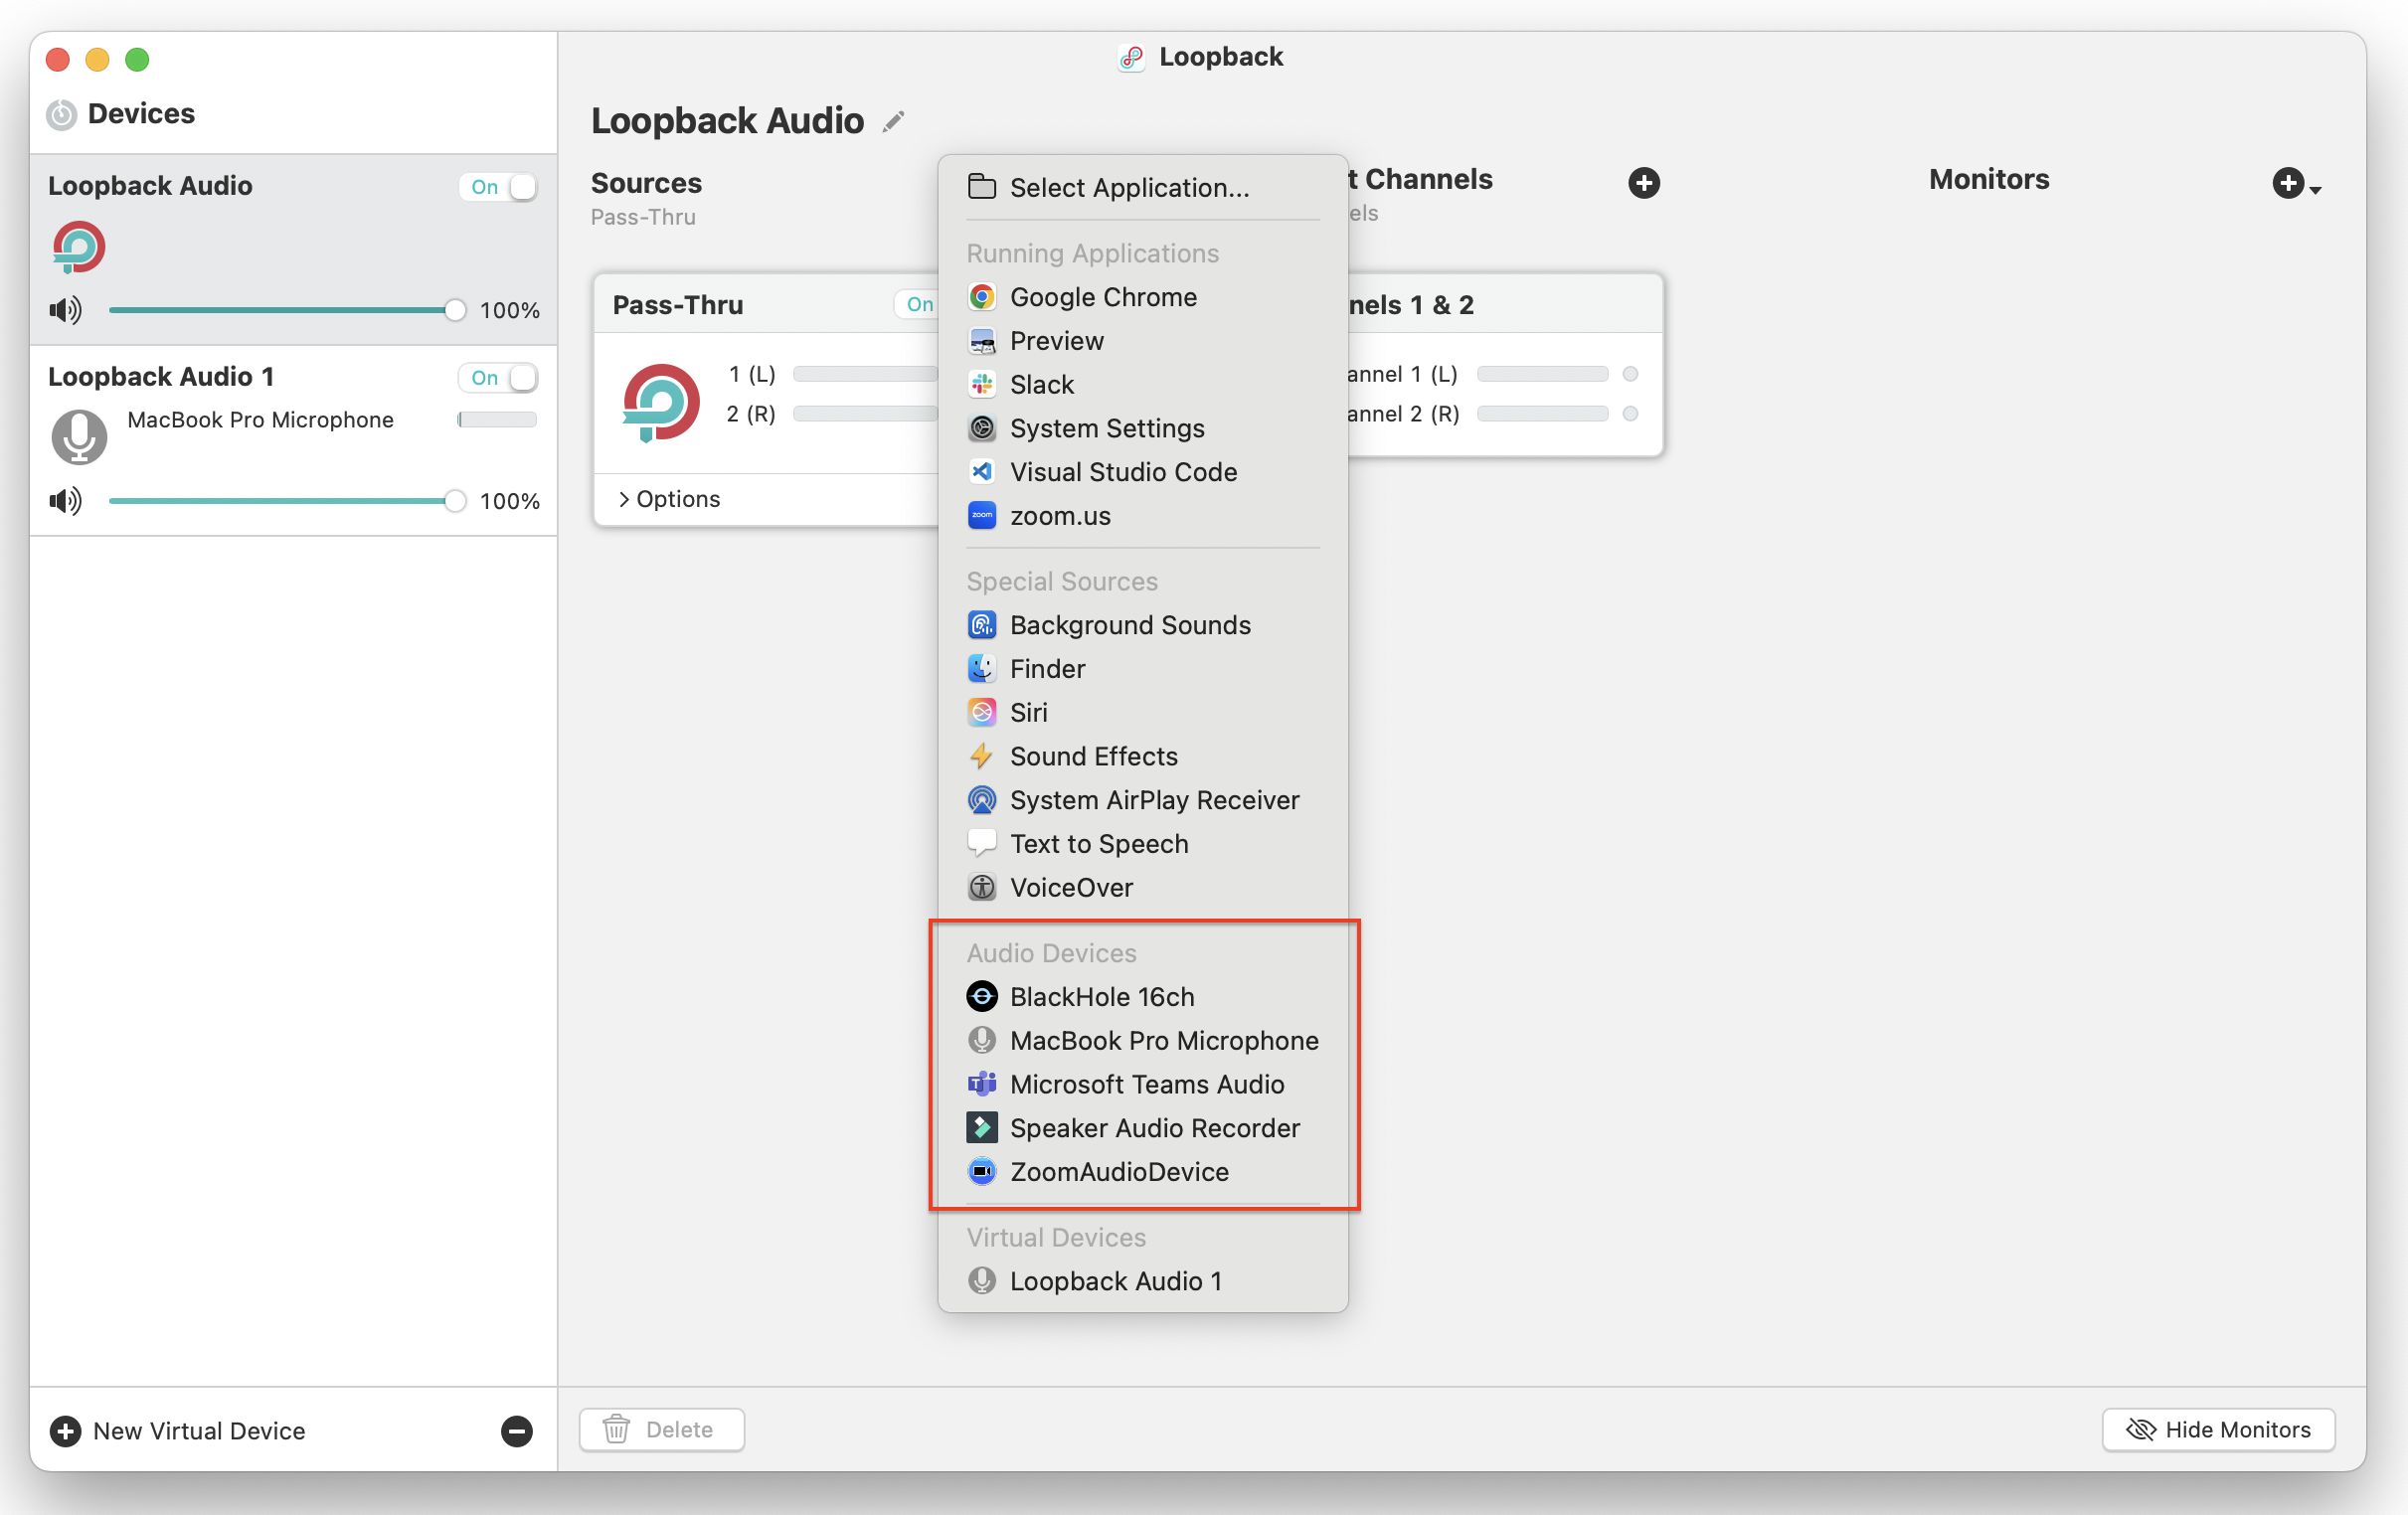The height and width of the screenshot is (1515, 2408).
Task: Click the Microsoft Teams Audio icon
Action: [x=981, y=1084]
